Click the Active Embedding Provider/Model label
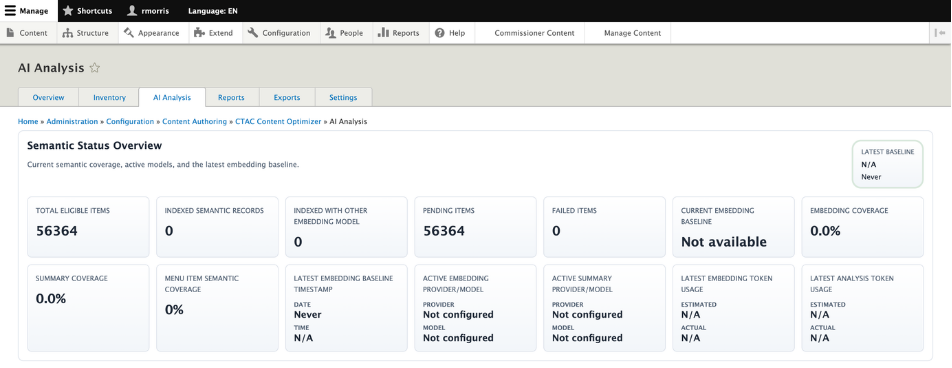 [456, 284]
